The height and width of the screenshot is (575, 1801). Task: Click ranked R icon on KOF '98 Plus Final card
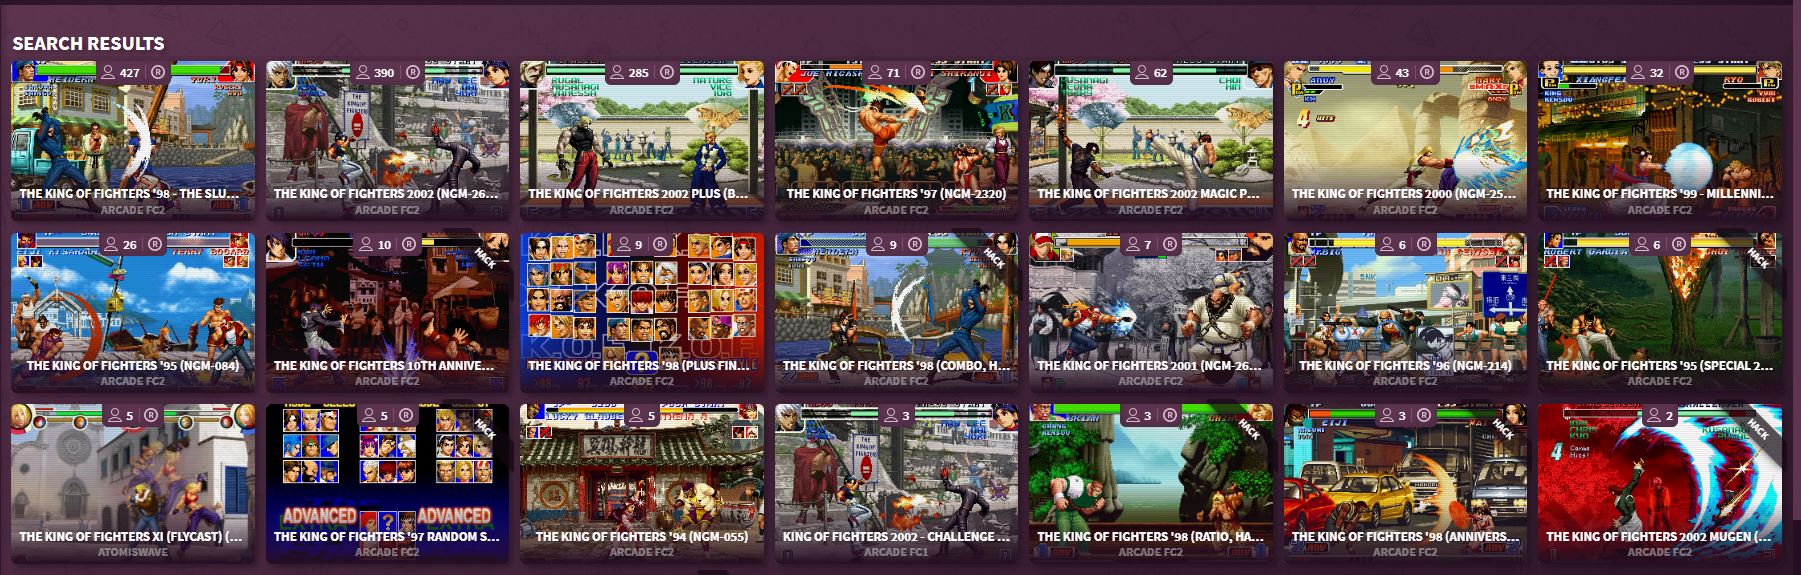(x=661, y=244)
